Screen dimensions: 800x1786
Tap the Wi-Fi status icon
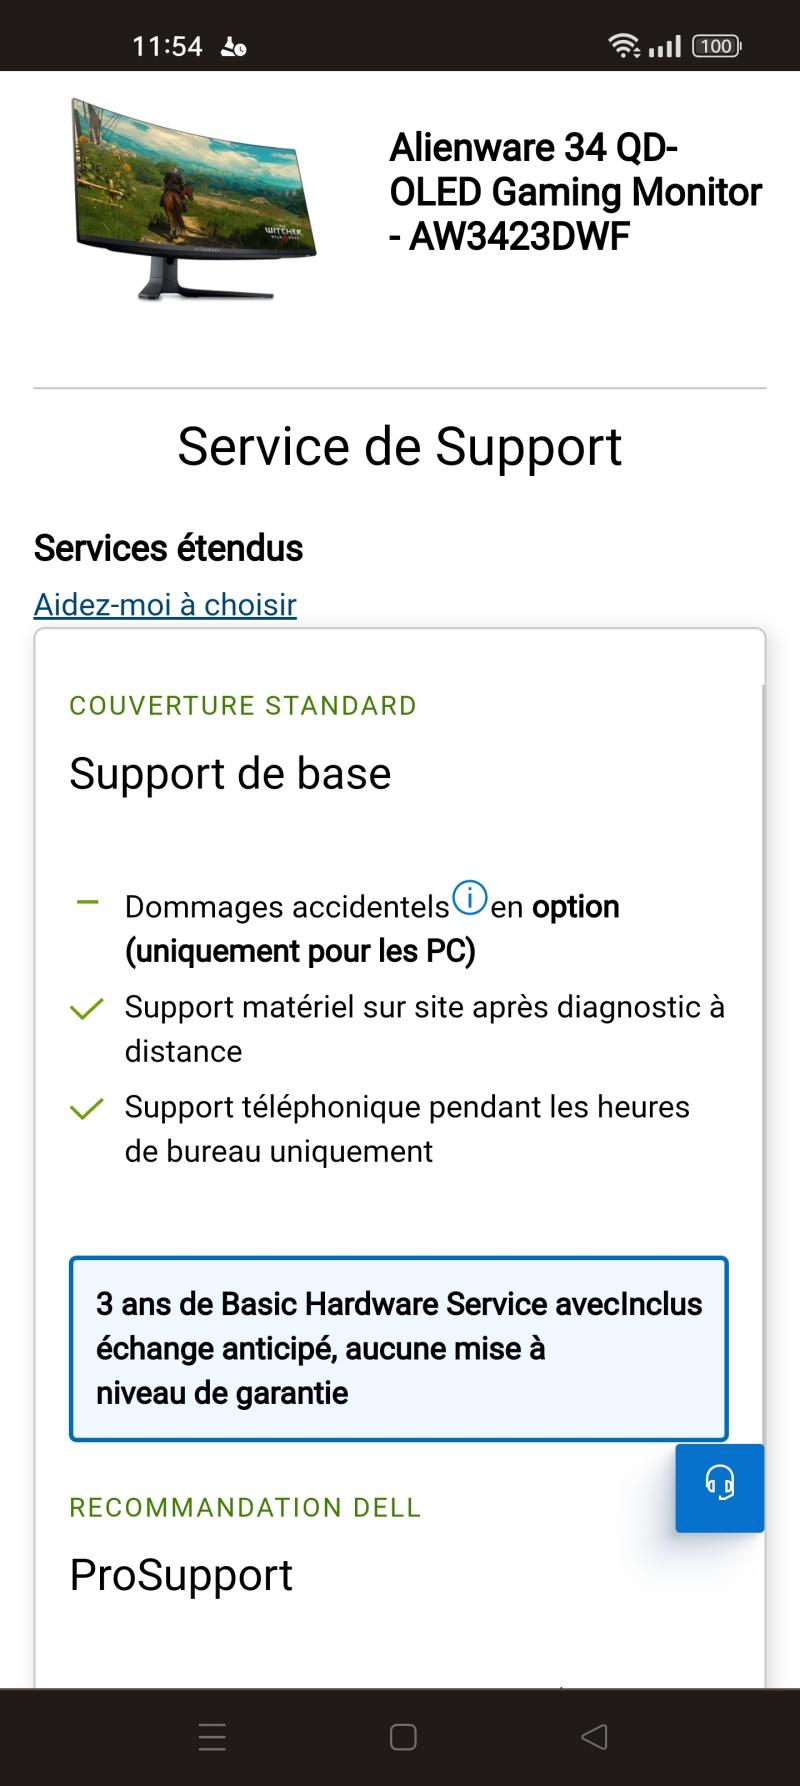pyautogui.click(x=624, y=46)
